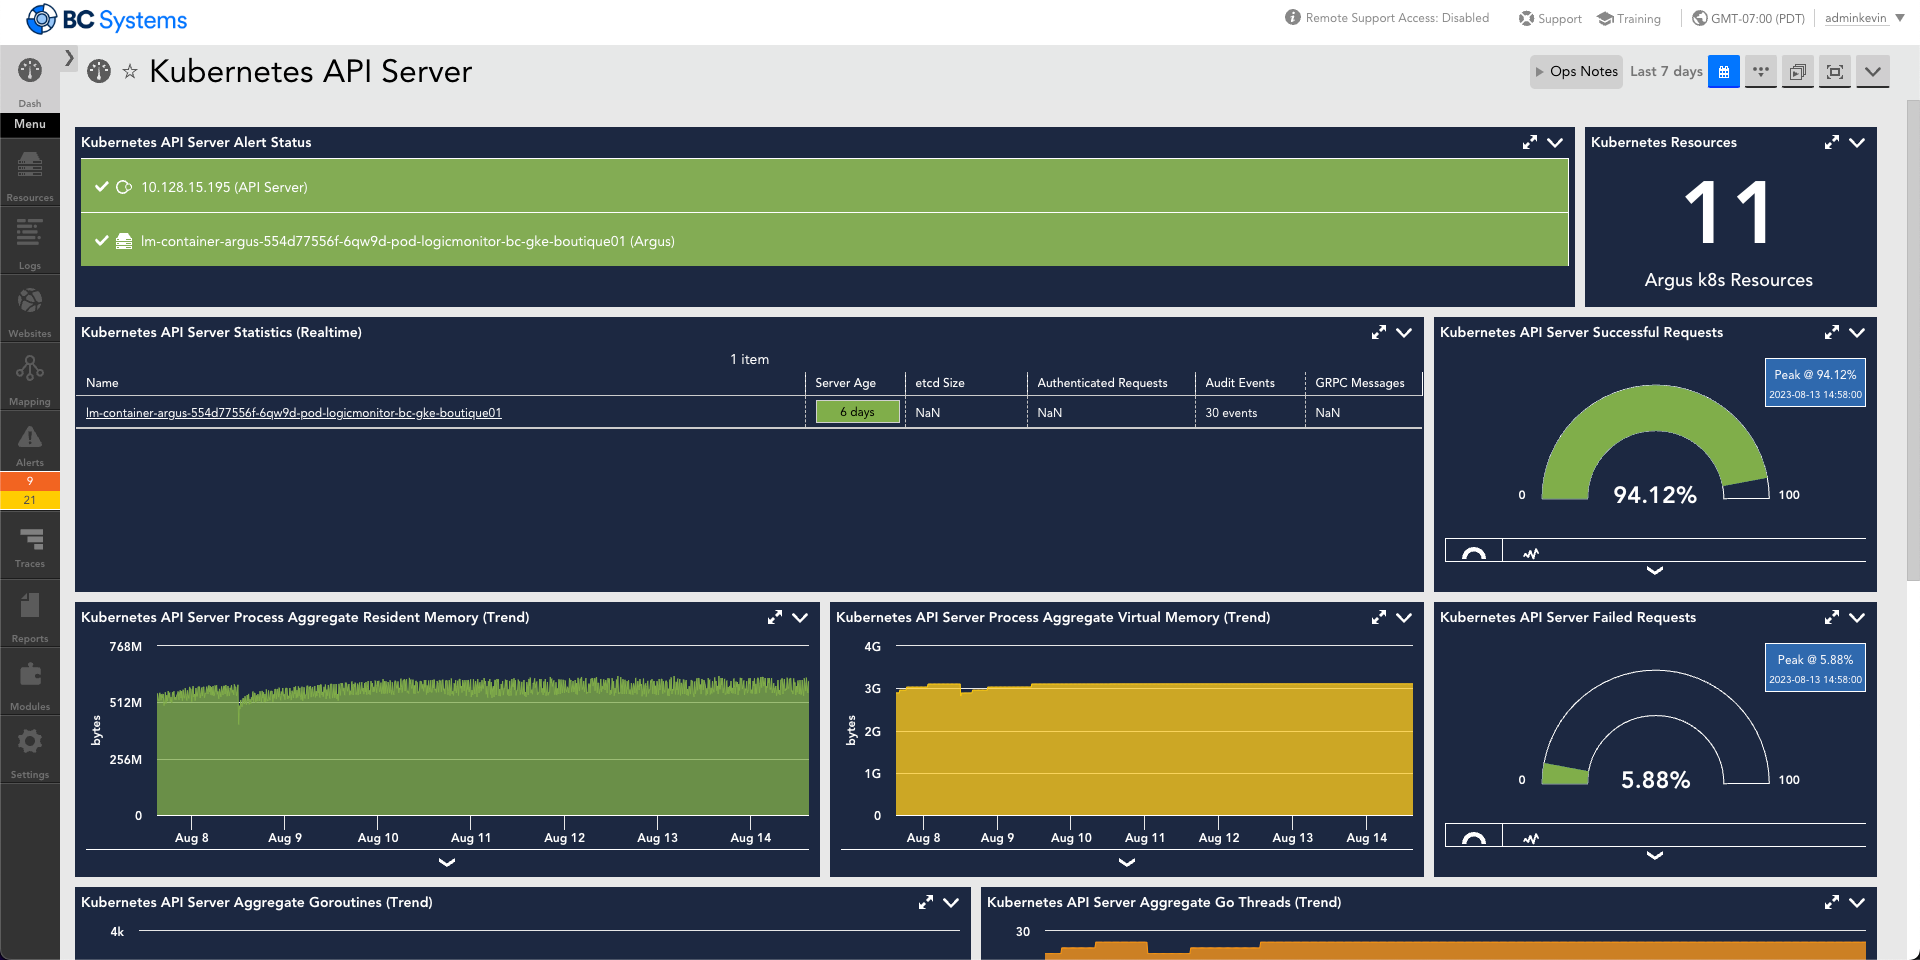The height and width of the screenshot is (960, 1920).
Task: Start dashboard slideshow mode
Action: click(1798, 71)
